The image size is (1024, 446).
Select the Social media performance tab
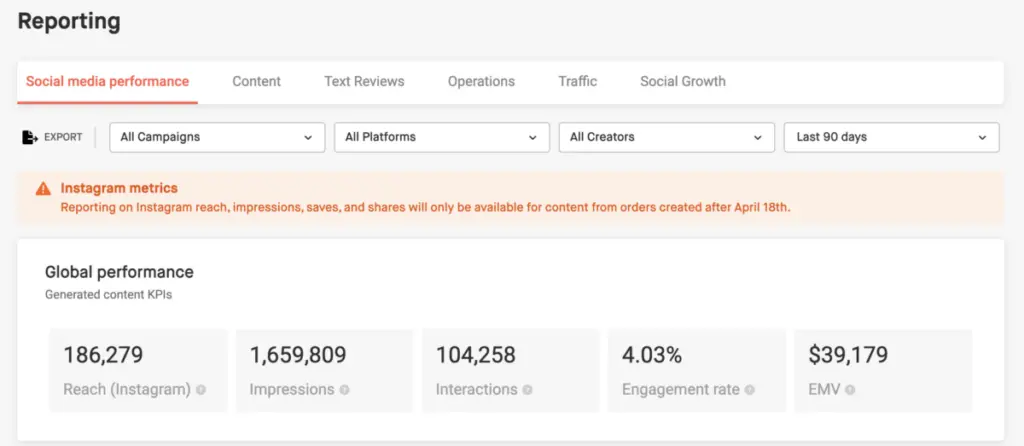pos(107,82)
